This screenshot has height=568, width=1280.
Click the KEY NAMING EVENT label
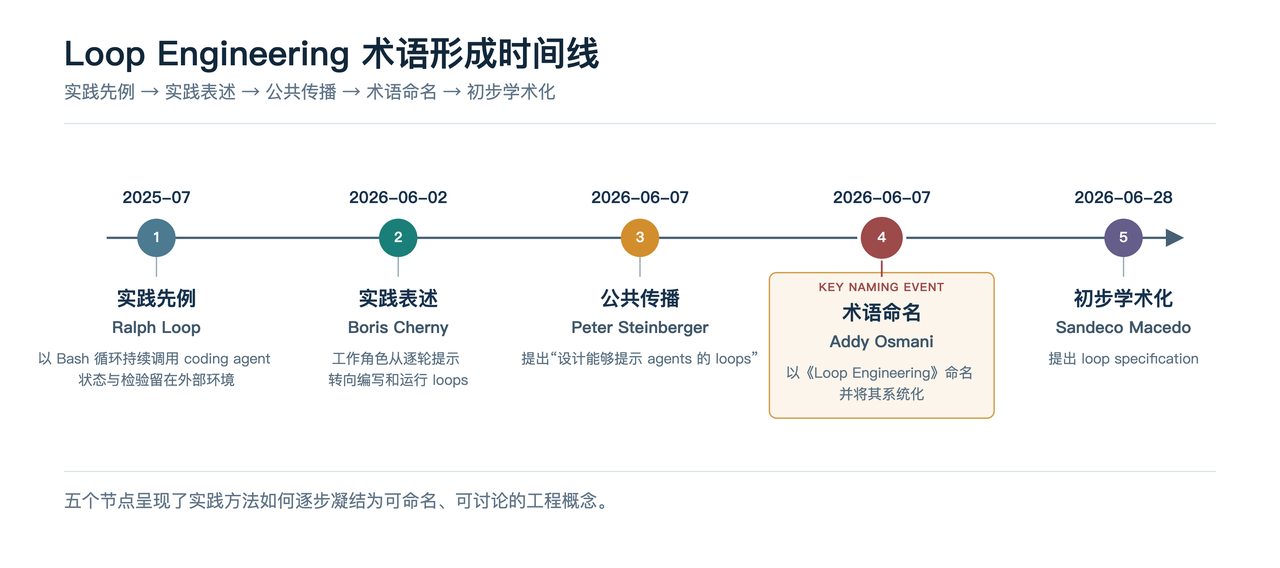pos(882,287)
